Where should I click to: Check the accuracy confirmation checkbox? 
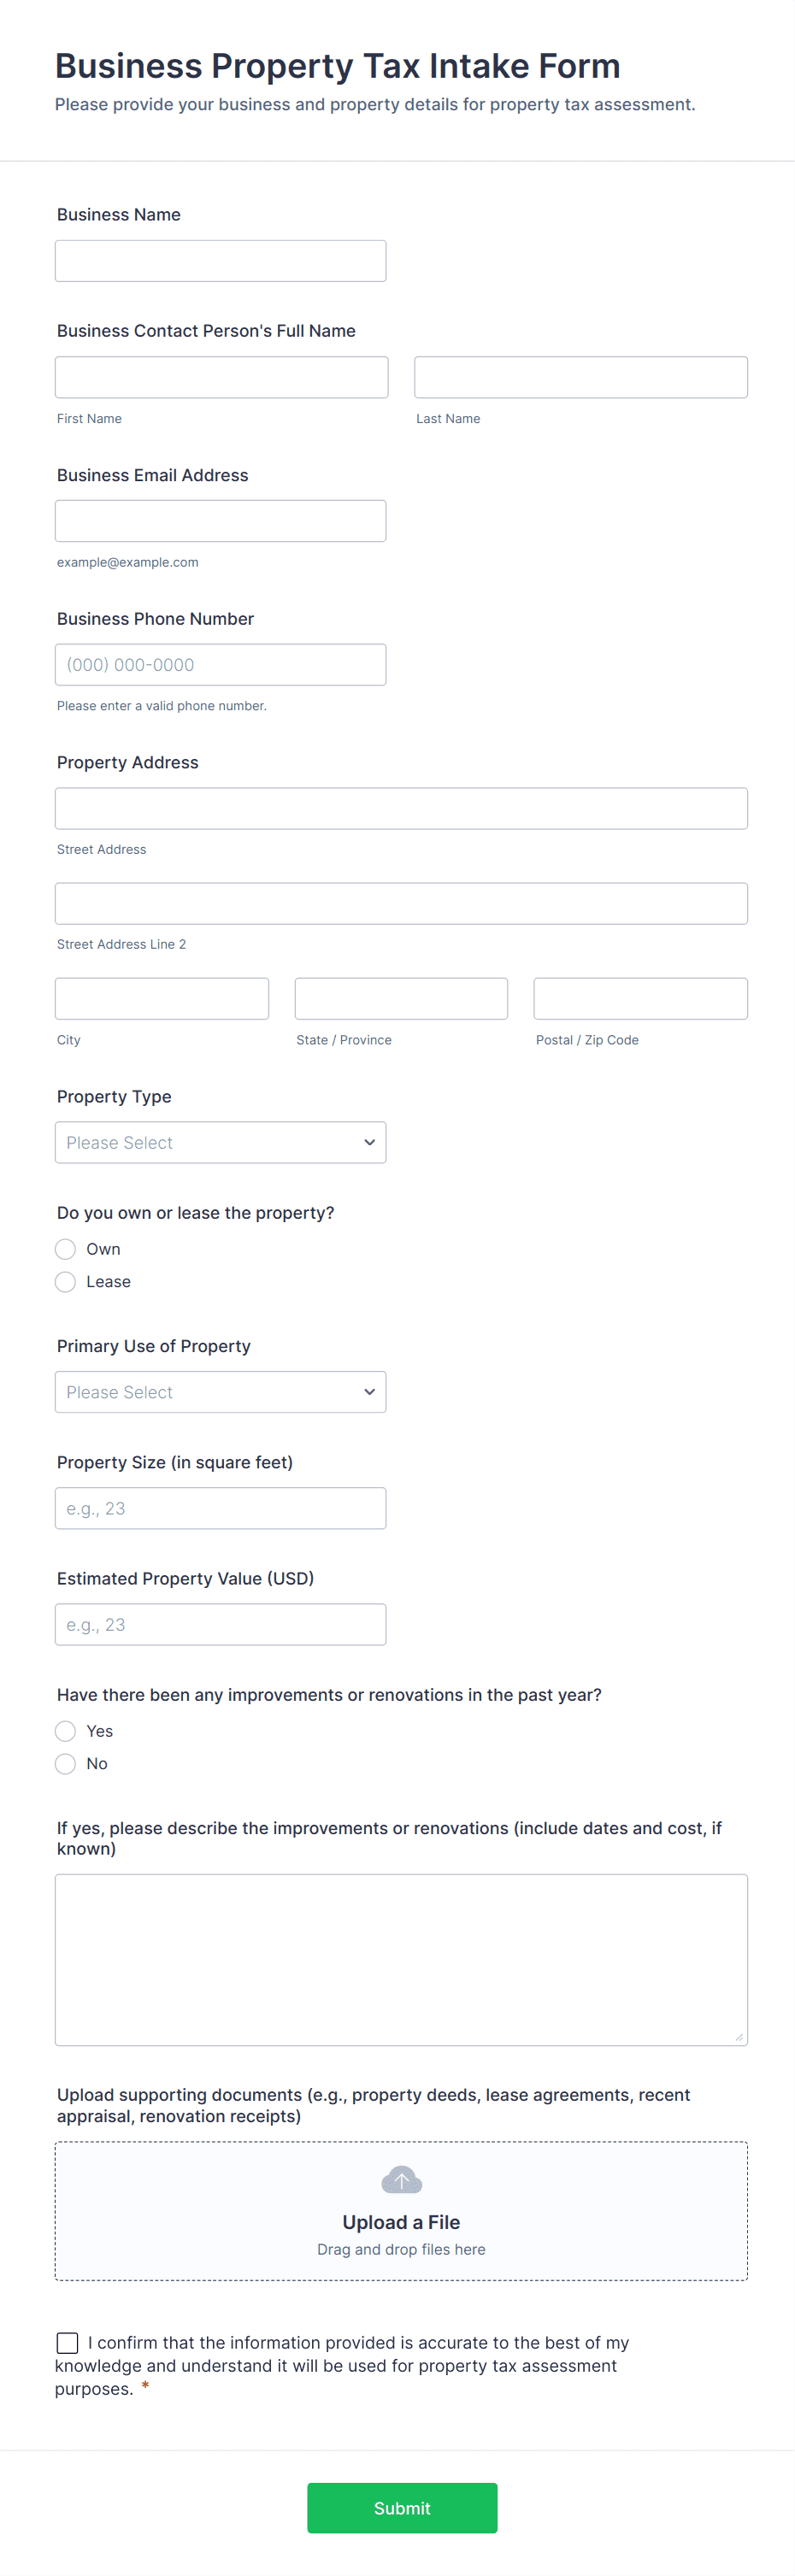click(x=68, y=2343)
